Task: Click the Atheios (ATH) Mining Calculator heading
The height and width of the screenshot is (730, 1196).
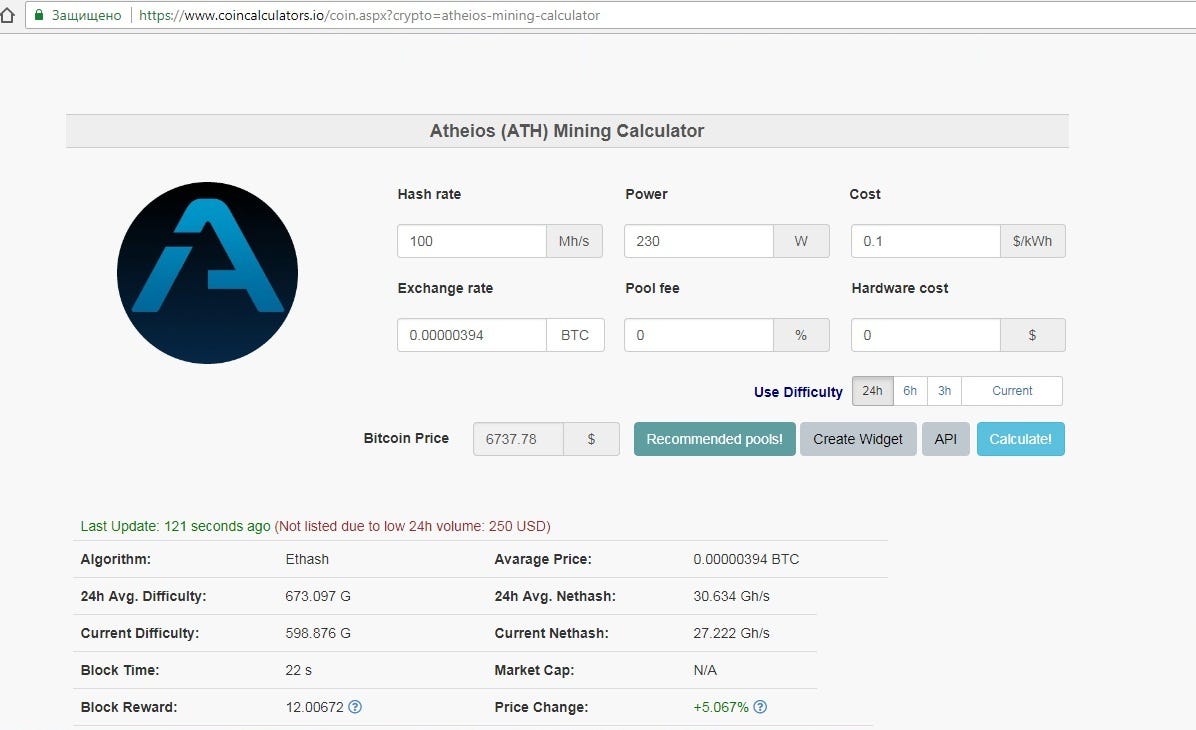Action: click(x=567, y=131)
